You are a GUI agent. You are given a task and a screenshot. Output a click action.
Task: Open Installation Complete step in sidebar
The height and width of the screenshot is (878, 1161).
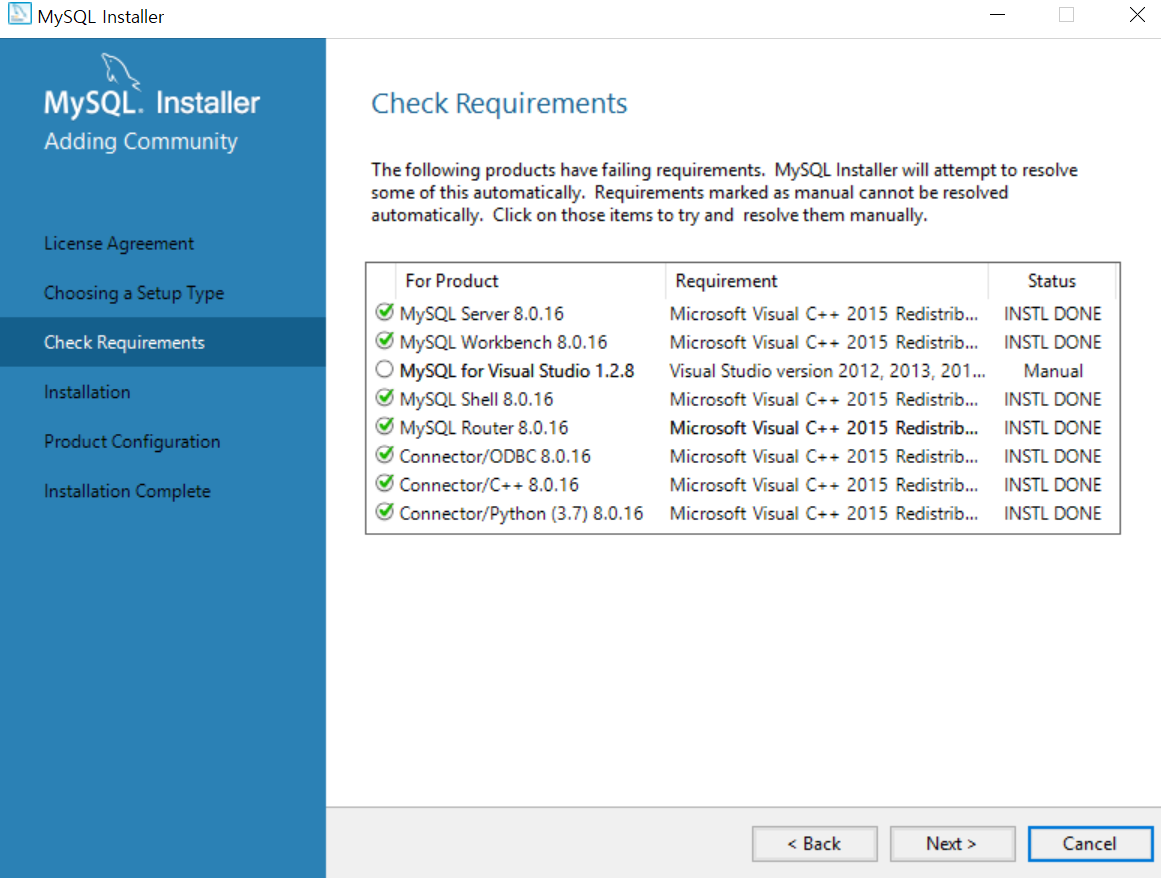127,492
